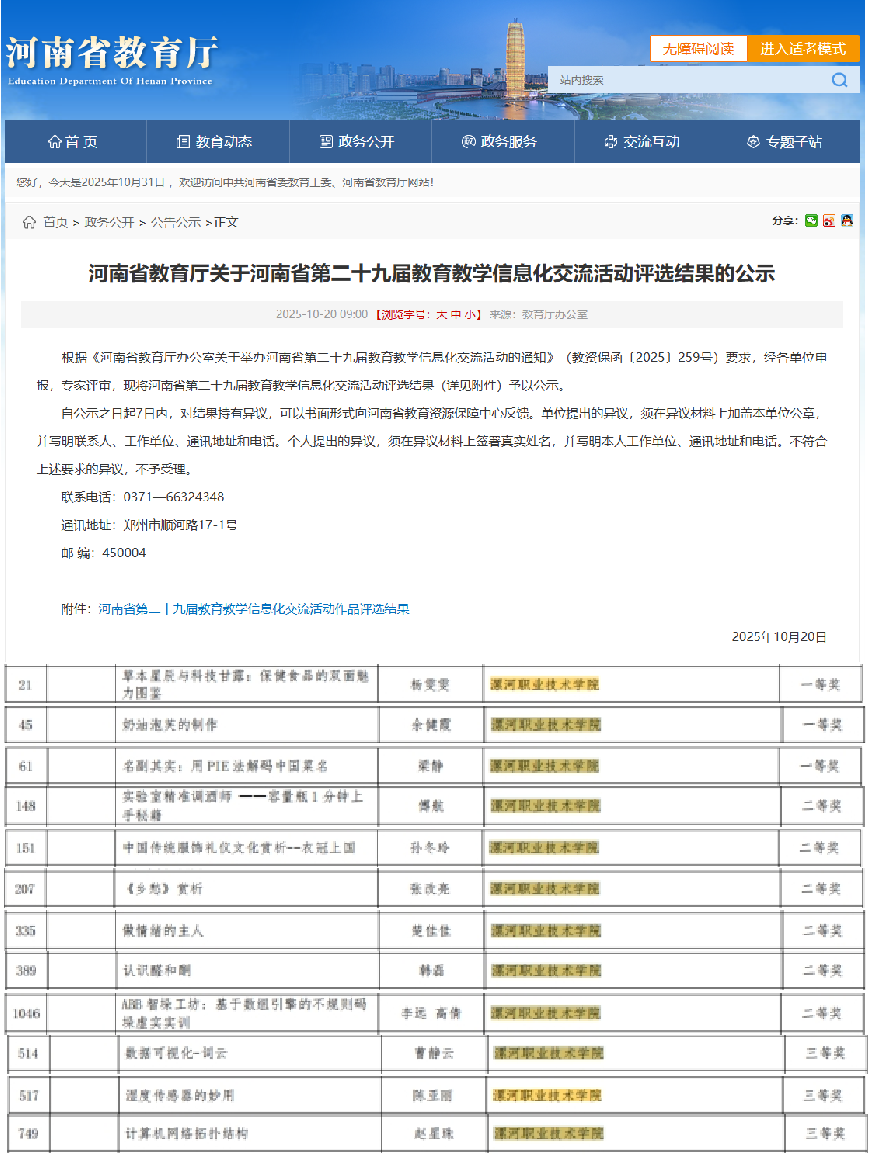Open 政务公开 navigation item
This screenshot has width=870, height=1155.
357,142
